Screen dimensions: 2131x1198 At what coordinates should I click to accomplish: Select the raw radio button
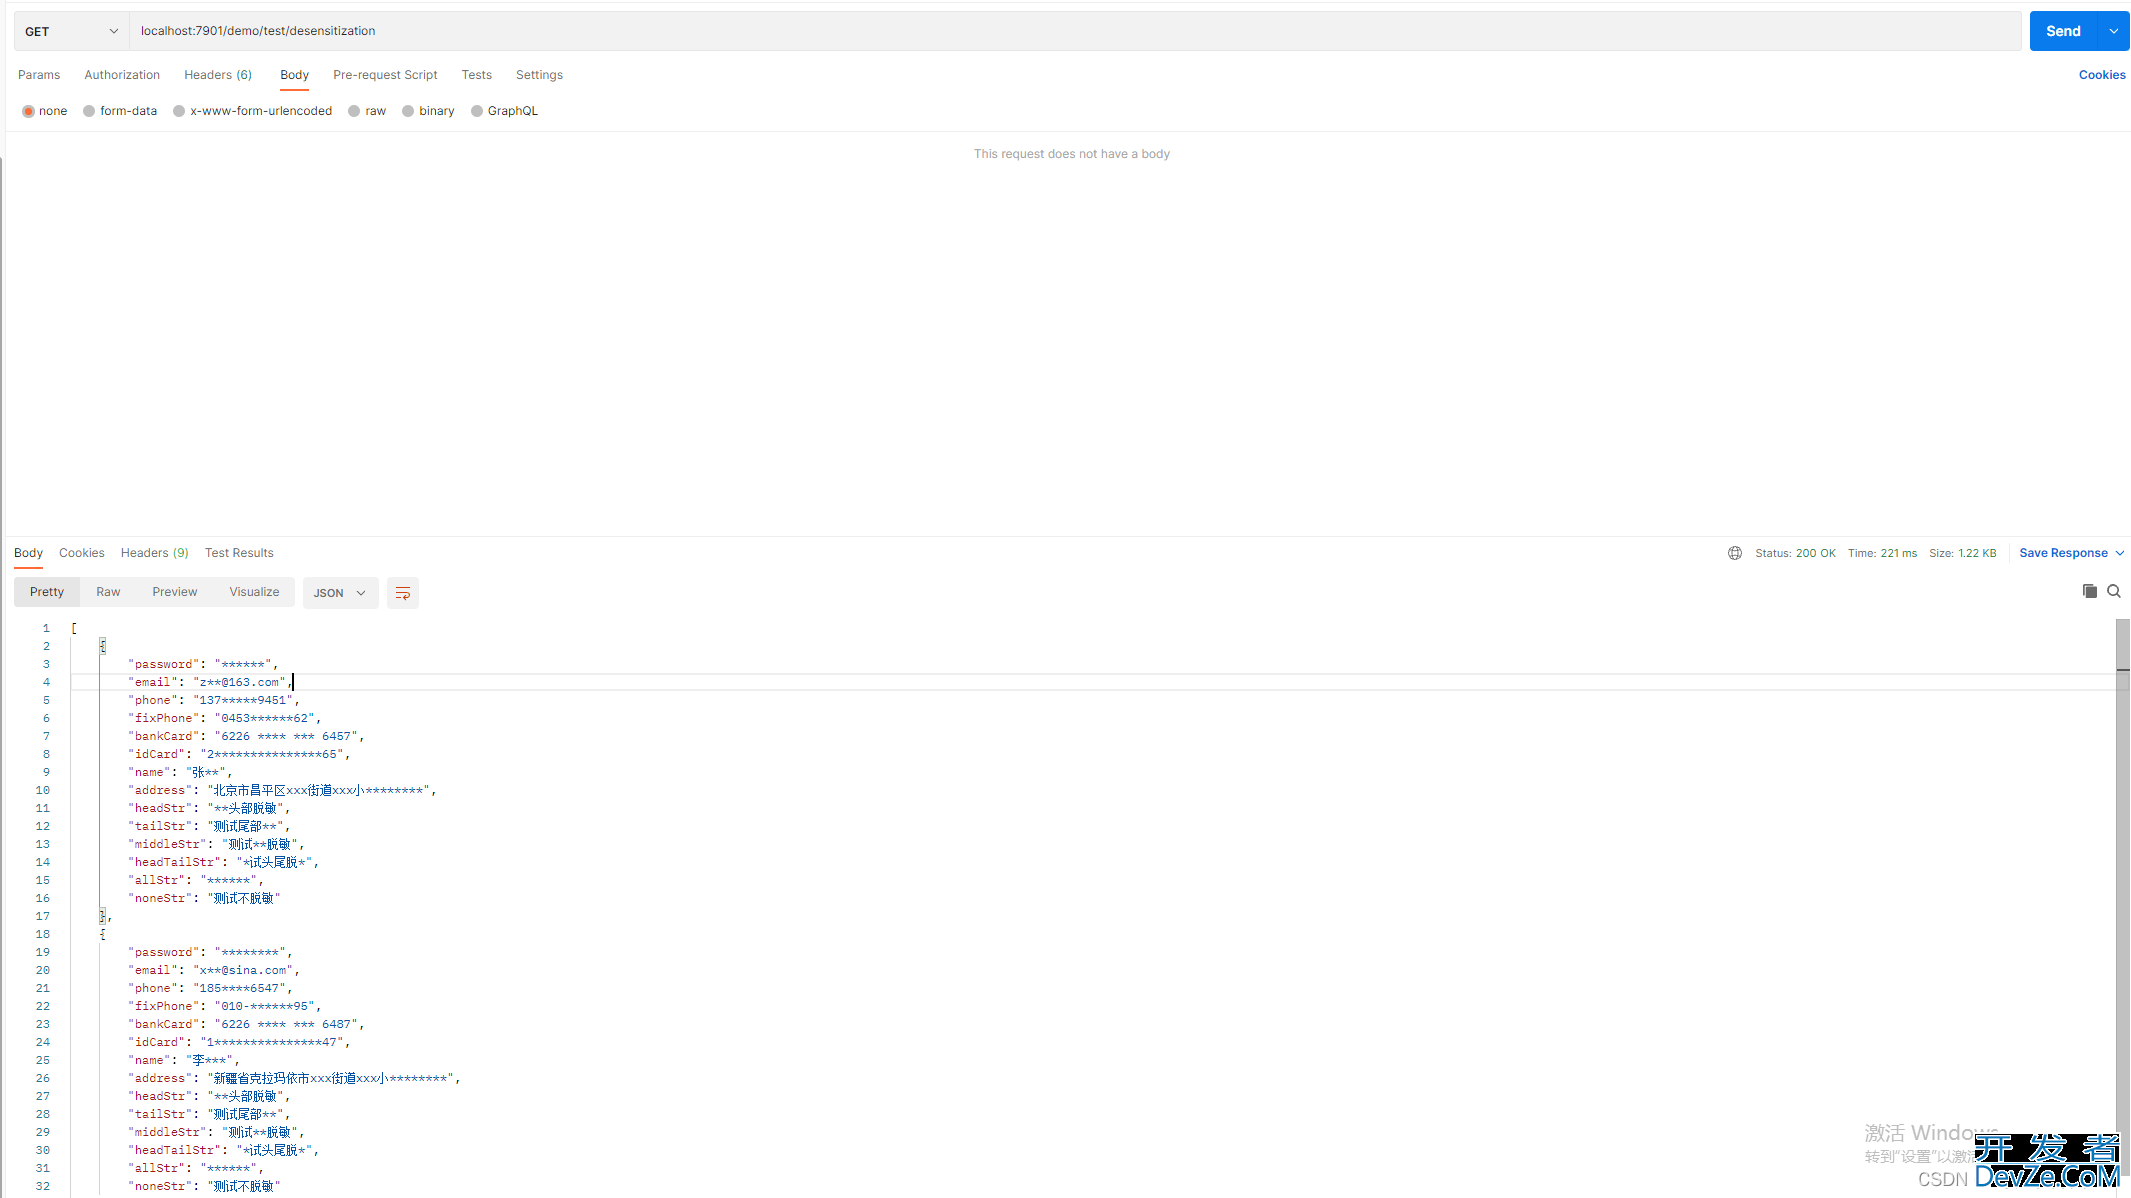click(x=354, y=111)
